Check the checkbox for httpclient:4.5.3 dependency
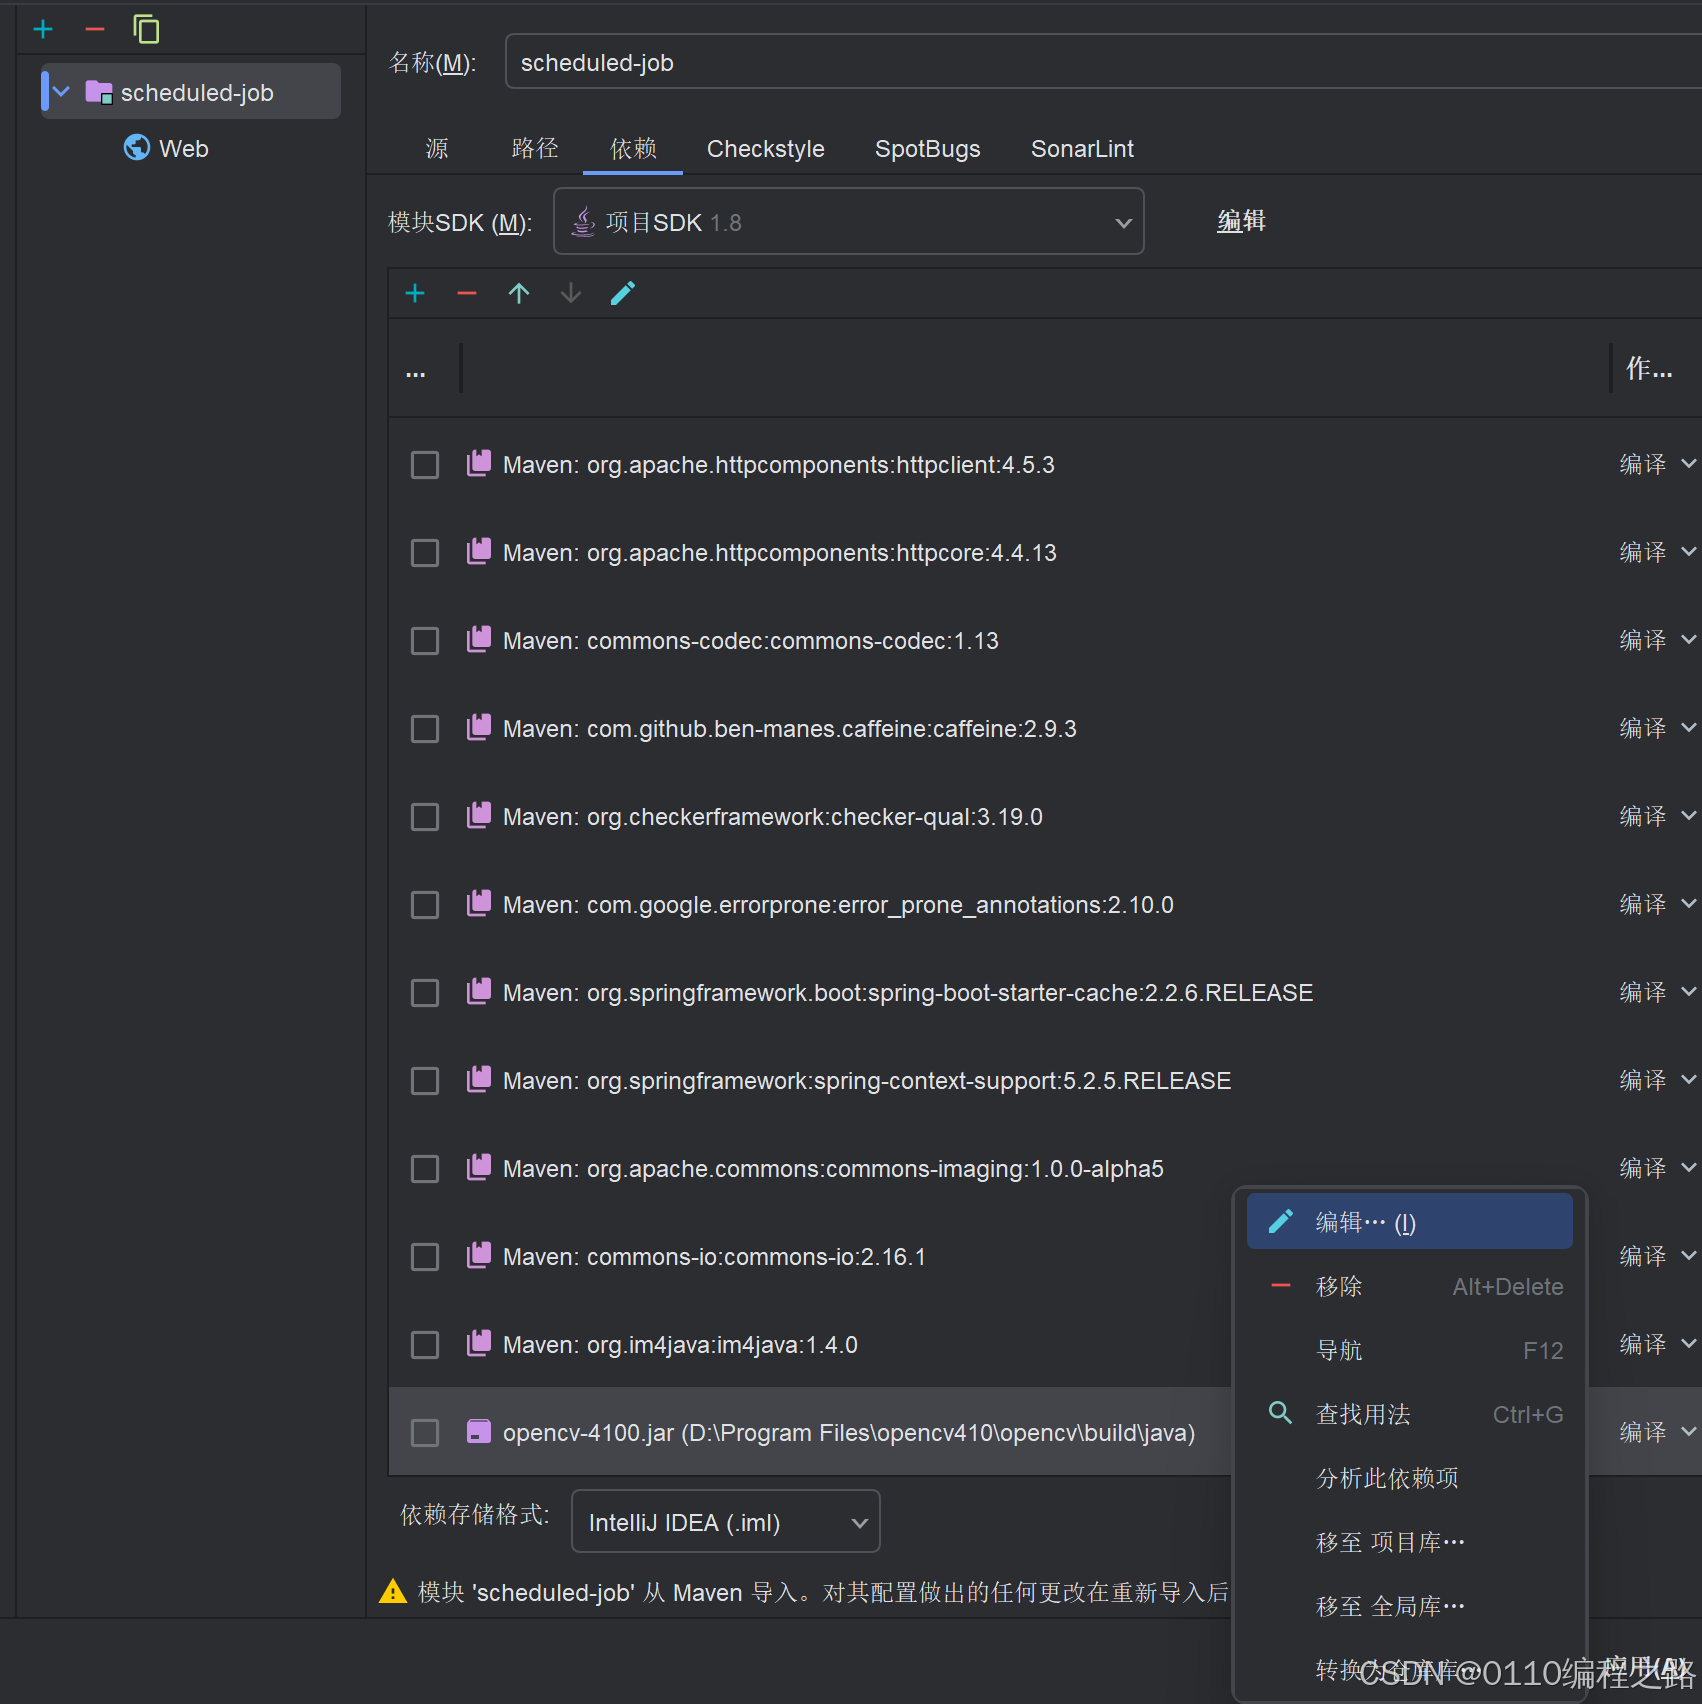This screenshot has height=1704, width=1702. click(x=424, y=464)
